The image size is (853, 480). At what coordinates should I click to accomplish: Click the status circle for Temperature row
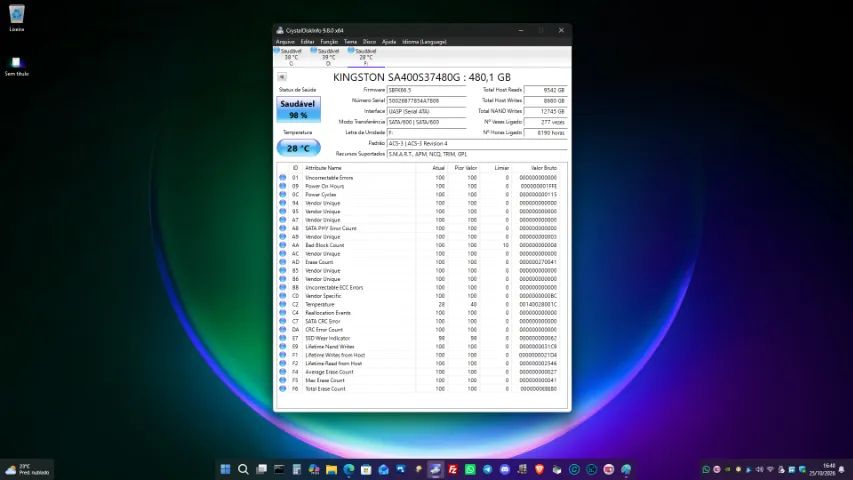(x=282, y=304)
